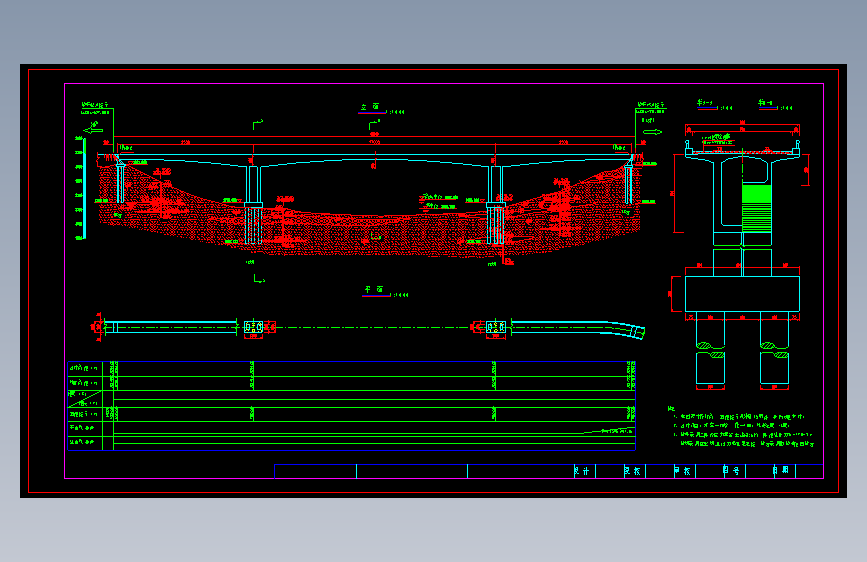Click the right-pointing direction arrow above elevation
867x562 pixels.
click(x=652, y=132)
